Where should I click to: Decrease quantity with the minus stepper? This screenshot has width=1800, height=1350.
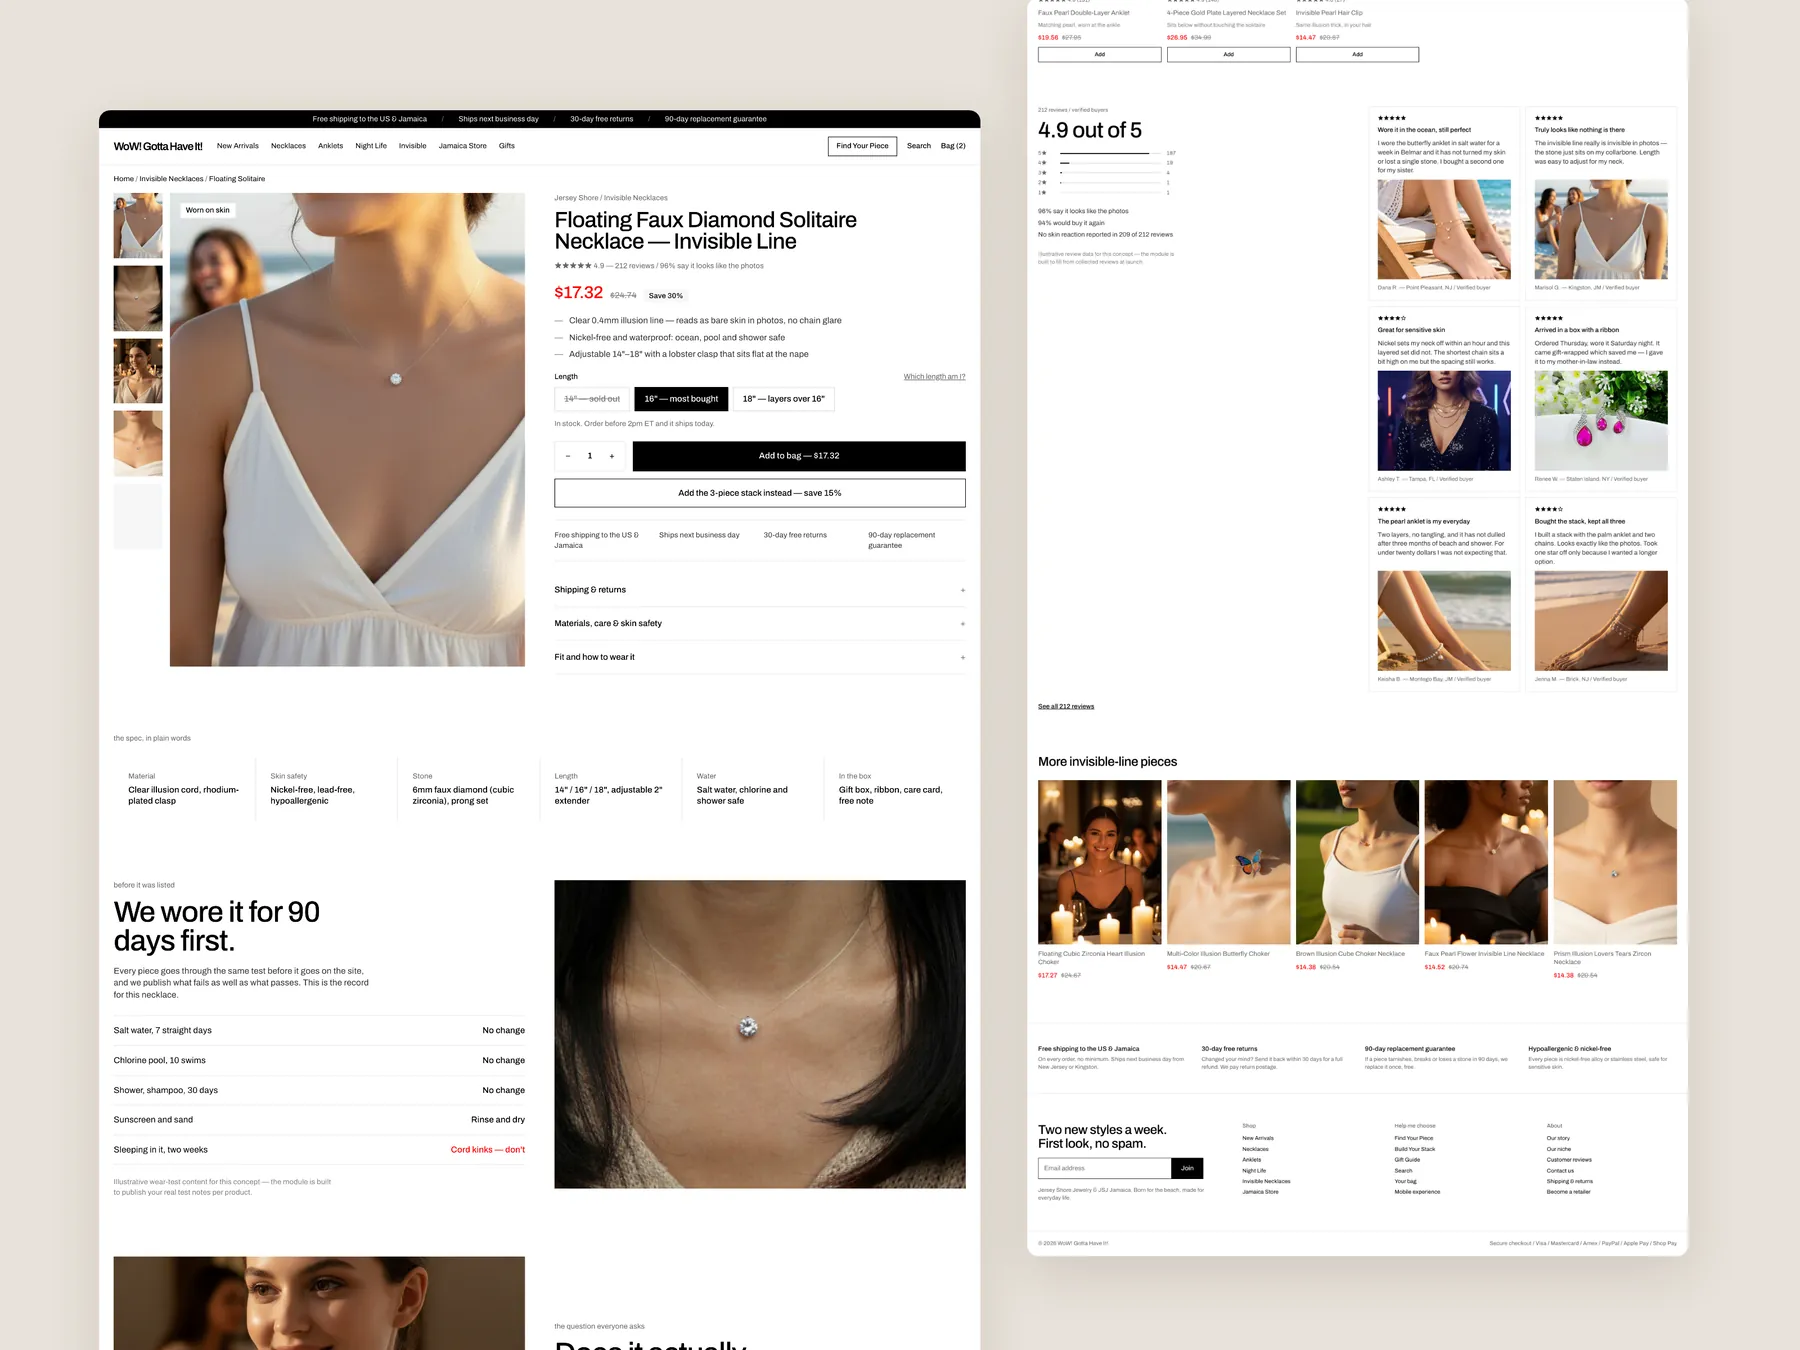click(568, 456)
